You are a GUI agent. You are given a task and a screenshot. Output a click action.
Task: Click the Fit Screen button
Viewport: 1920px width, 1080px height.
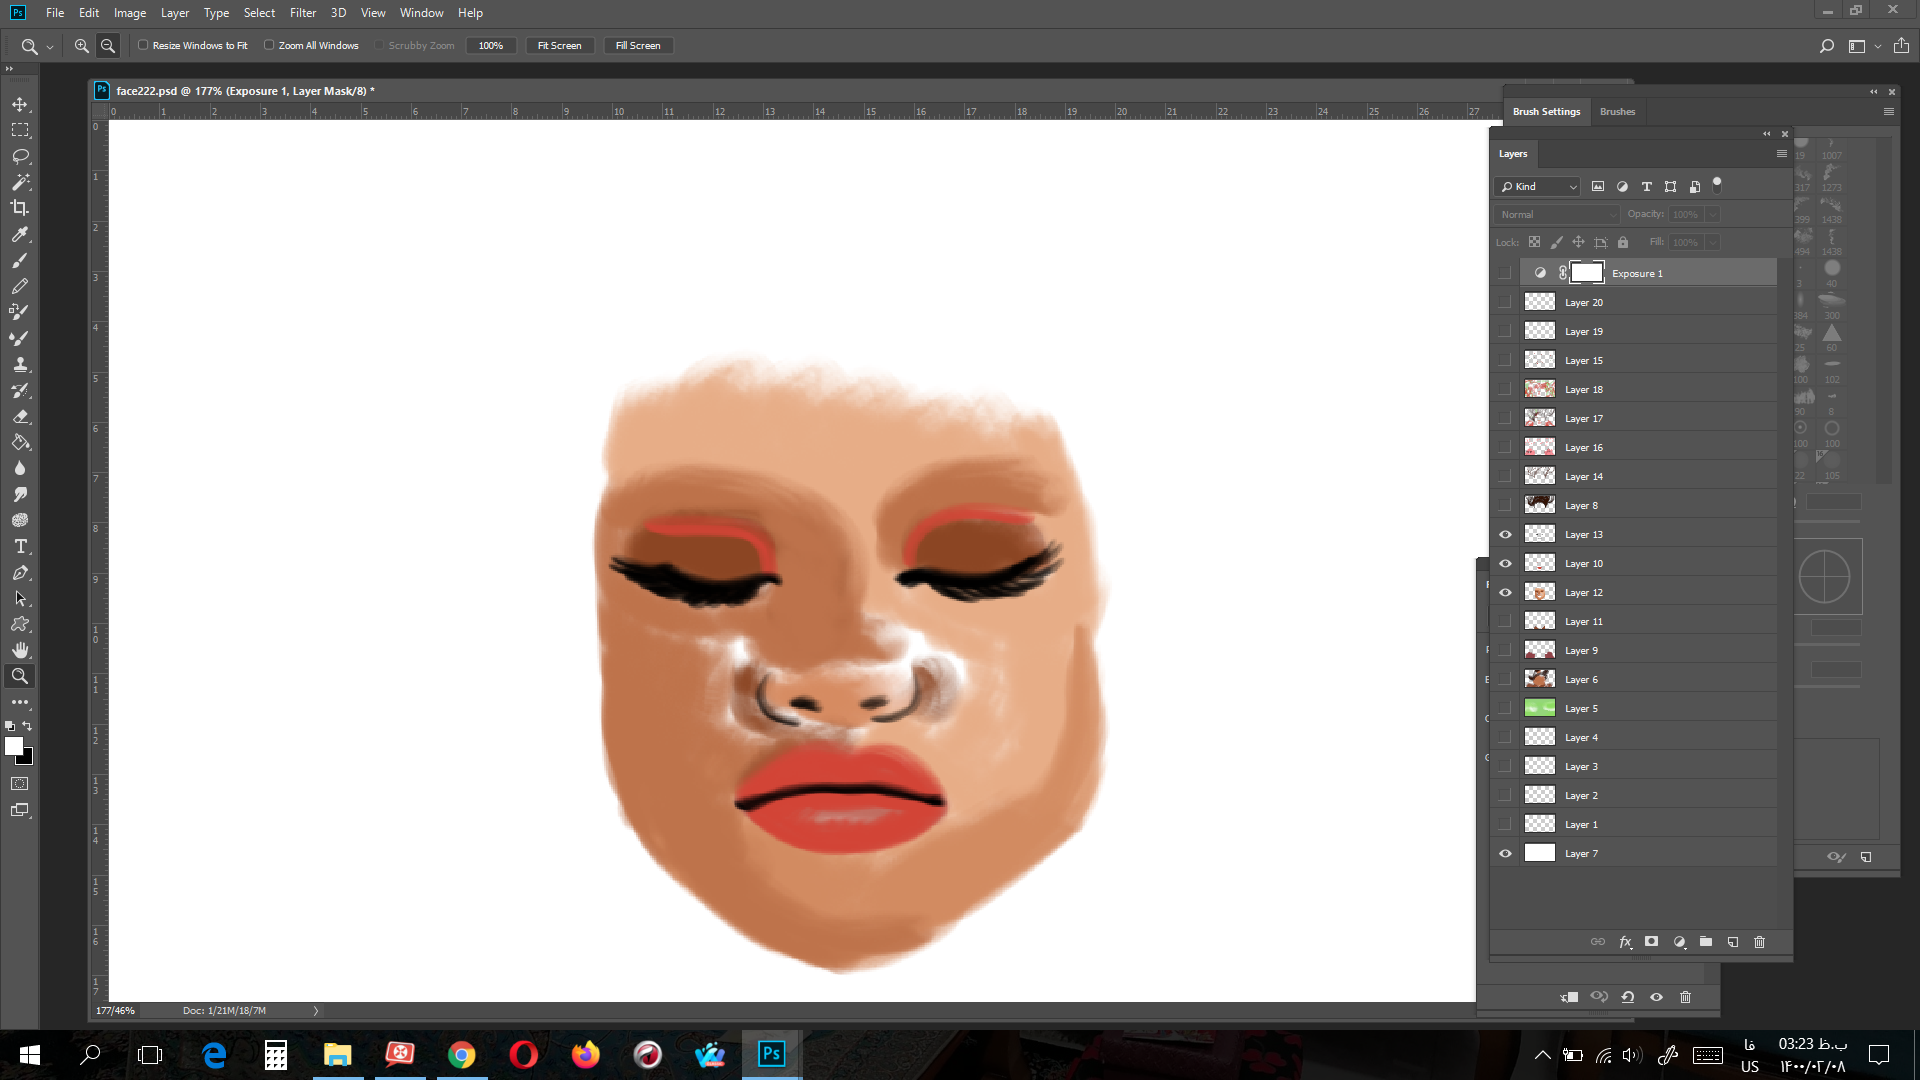click(560, 46)
